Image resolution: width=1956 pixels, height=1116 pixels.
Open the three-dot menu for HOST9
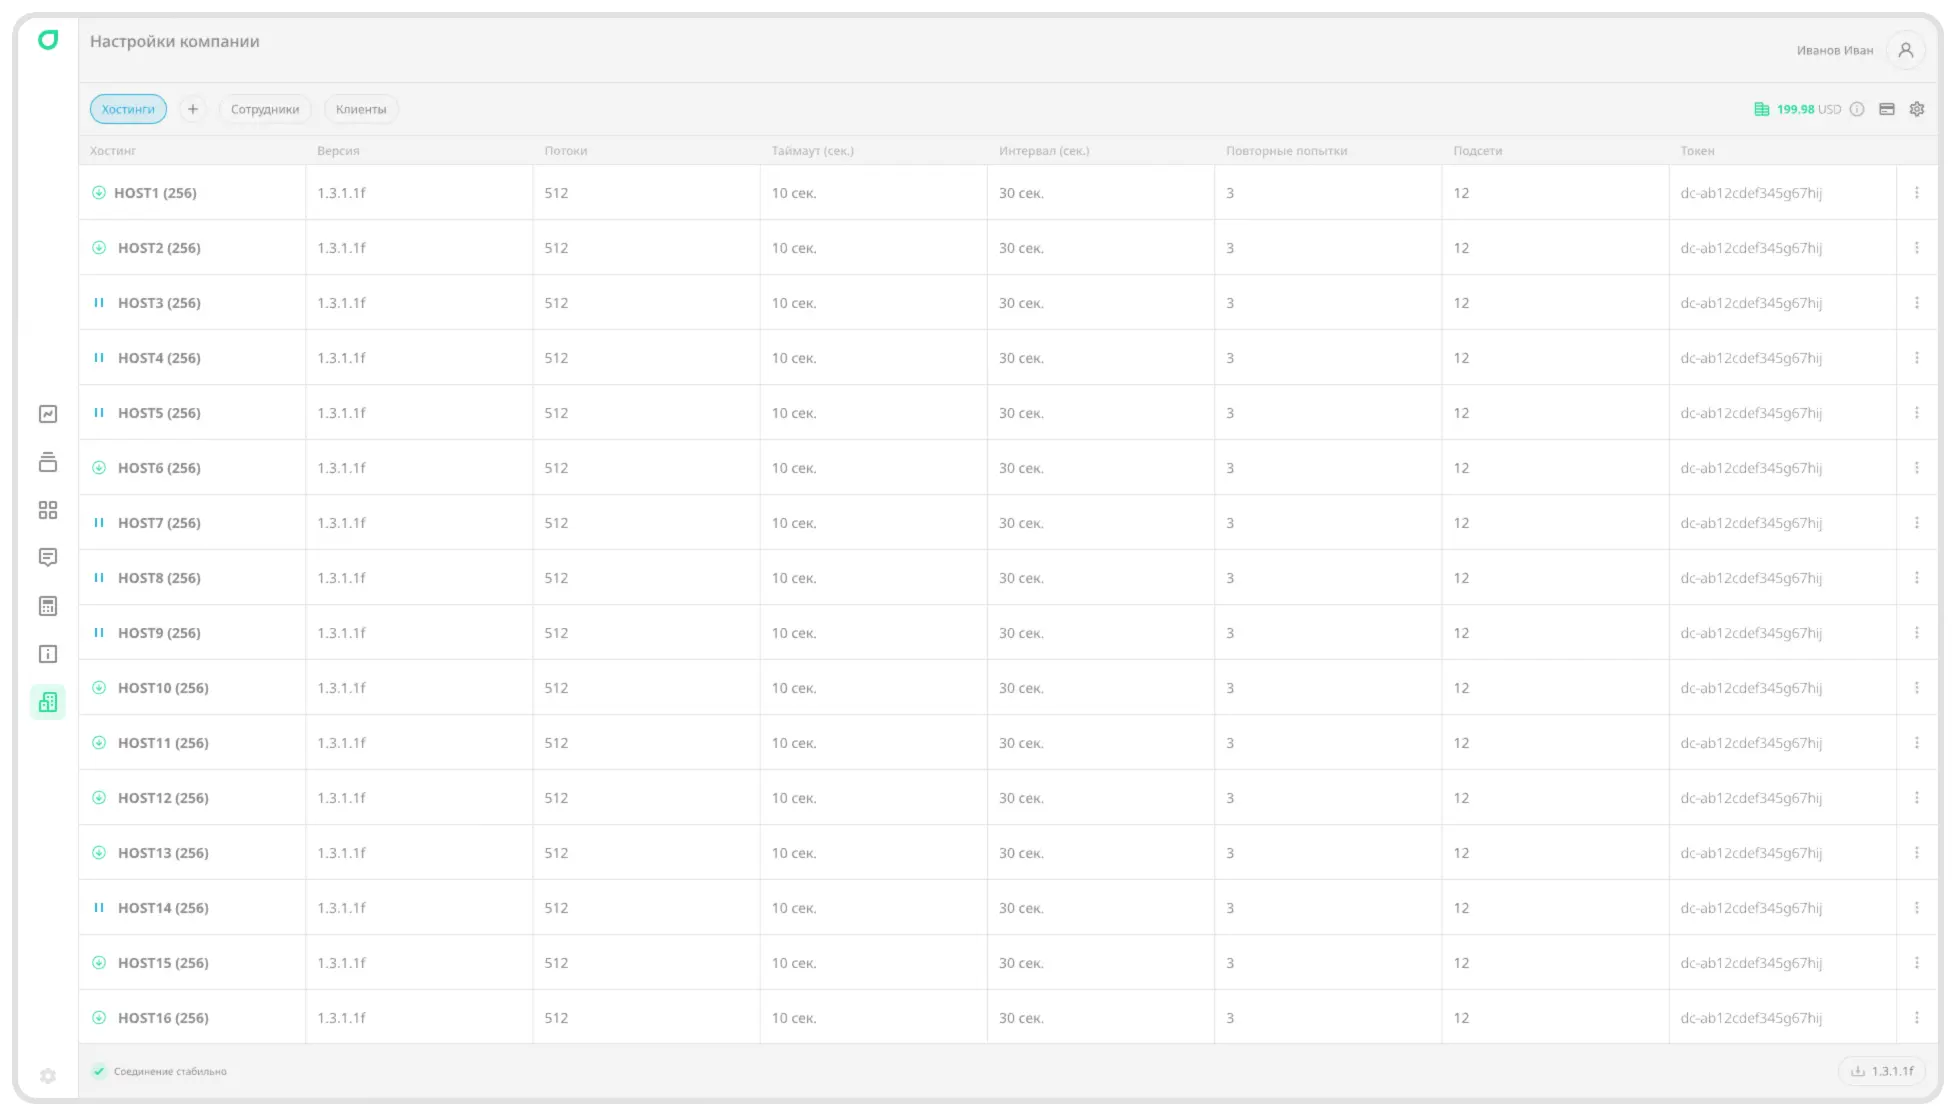1917,632
